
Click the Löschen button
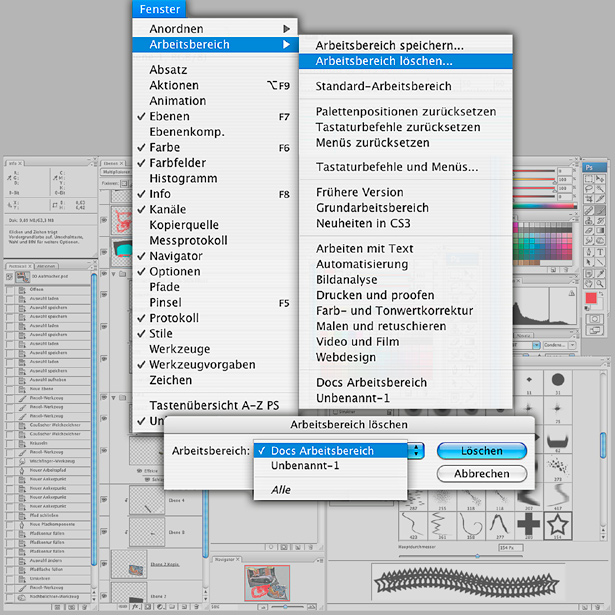[x=482, y=451]
